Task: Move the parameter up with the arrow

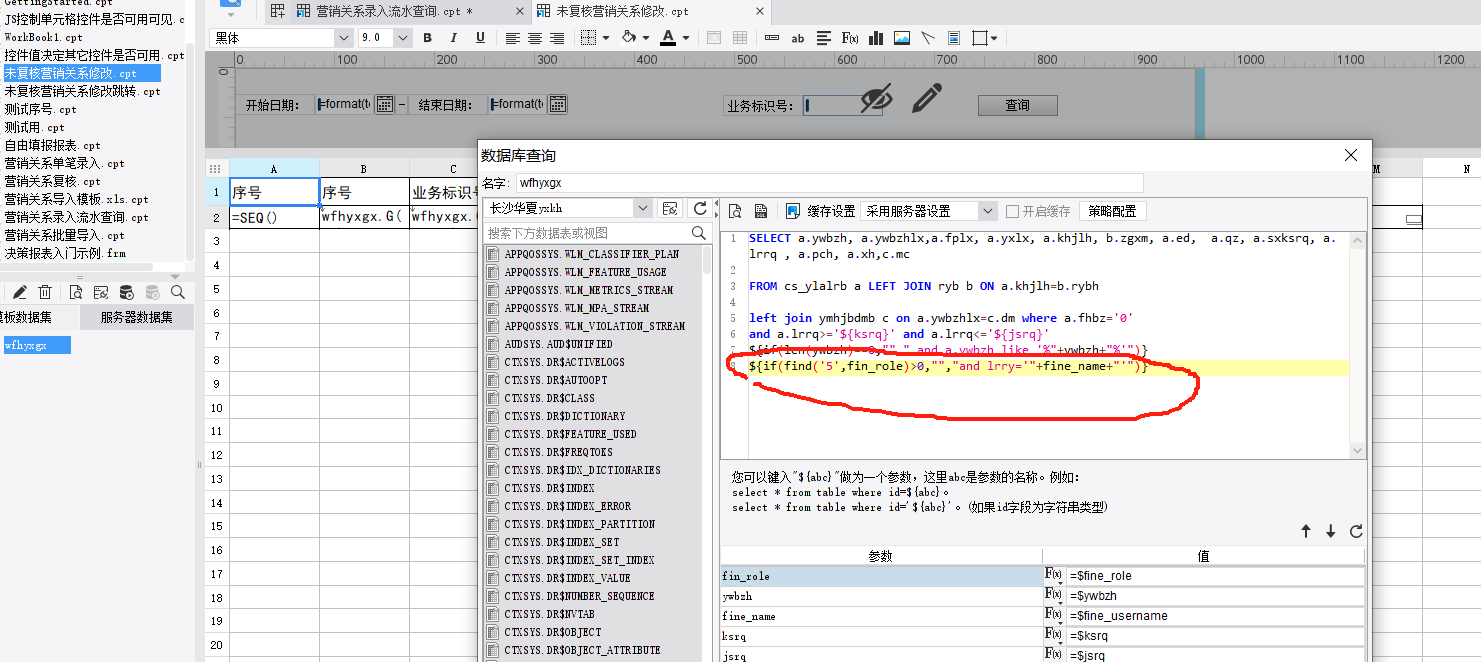Action: [x=1306, y=531]
